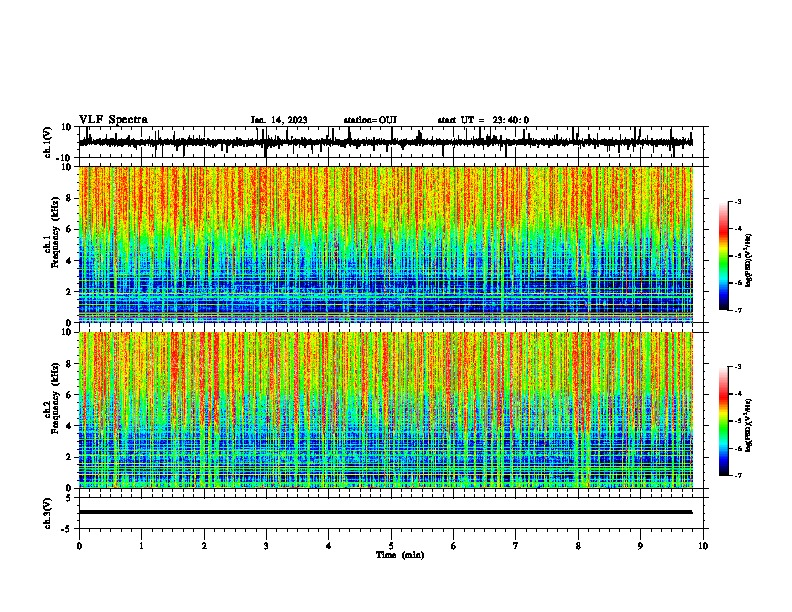
Task: Click the flat ch.3 voltage trace line
Action: (386, 512)
